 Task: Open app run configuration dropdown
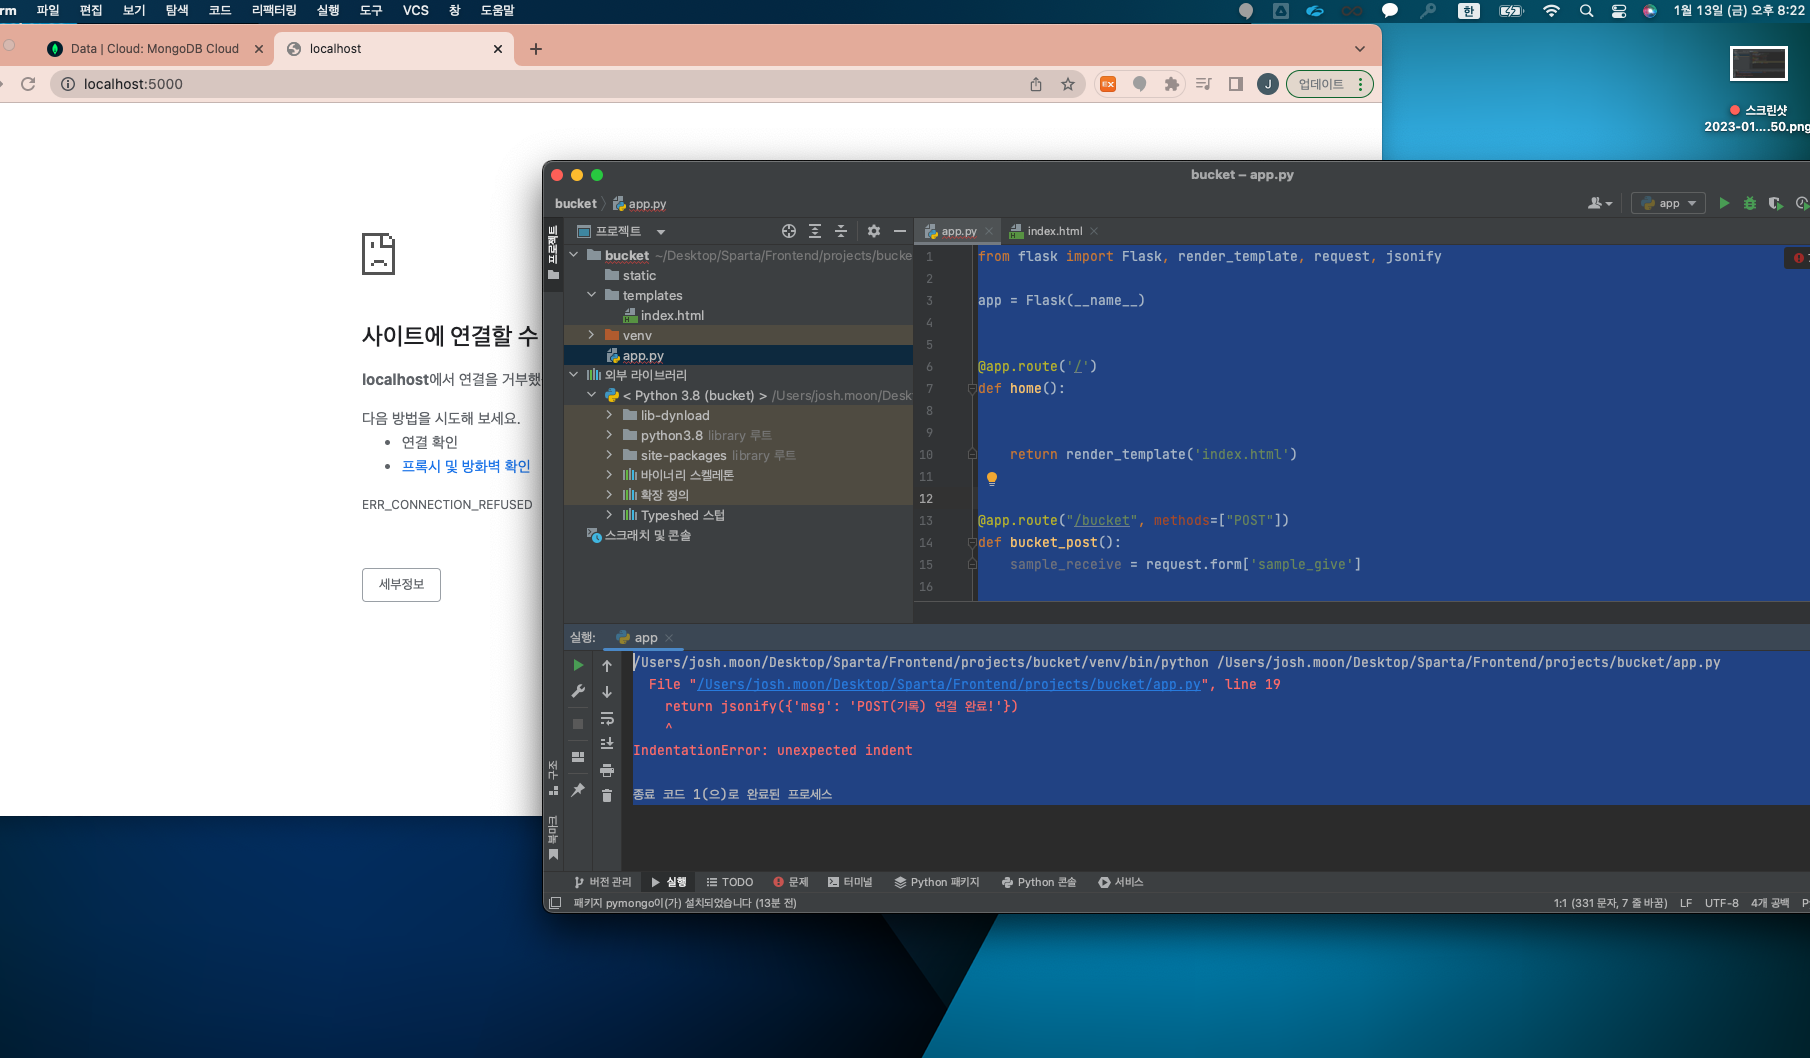[x=1668, y=203]
